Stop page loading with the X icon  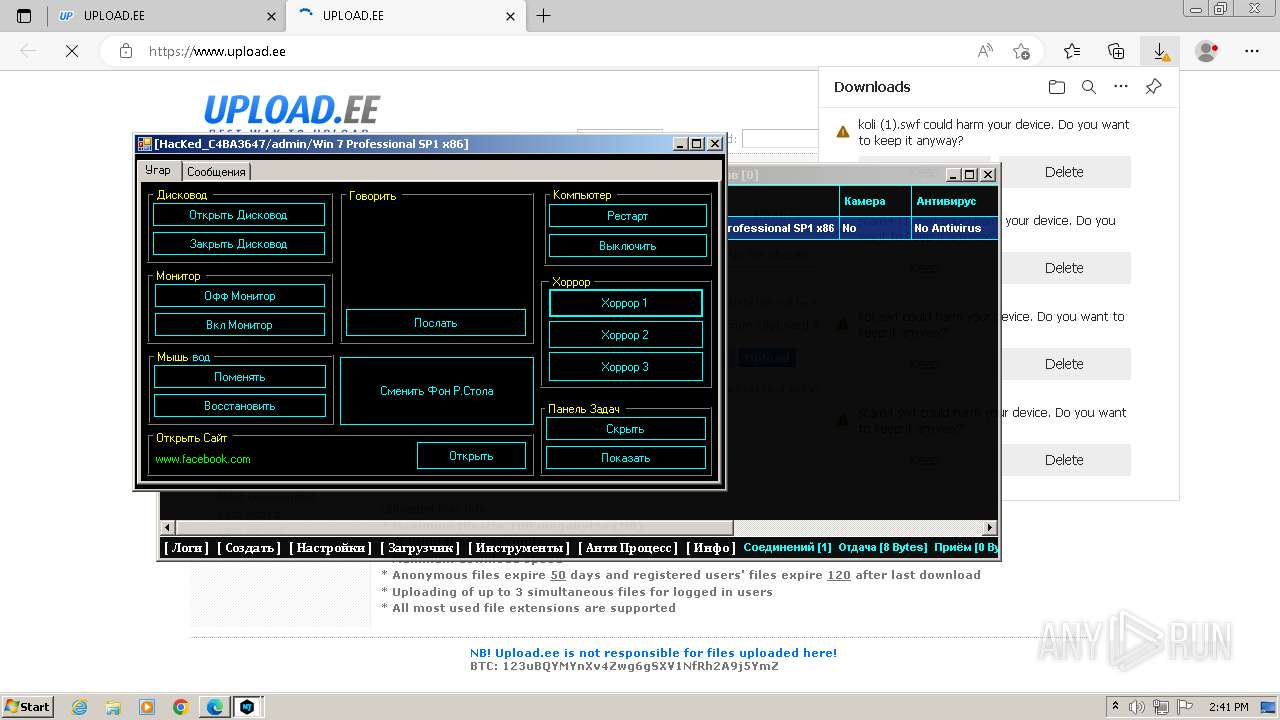point(72,51)
